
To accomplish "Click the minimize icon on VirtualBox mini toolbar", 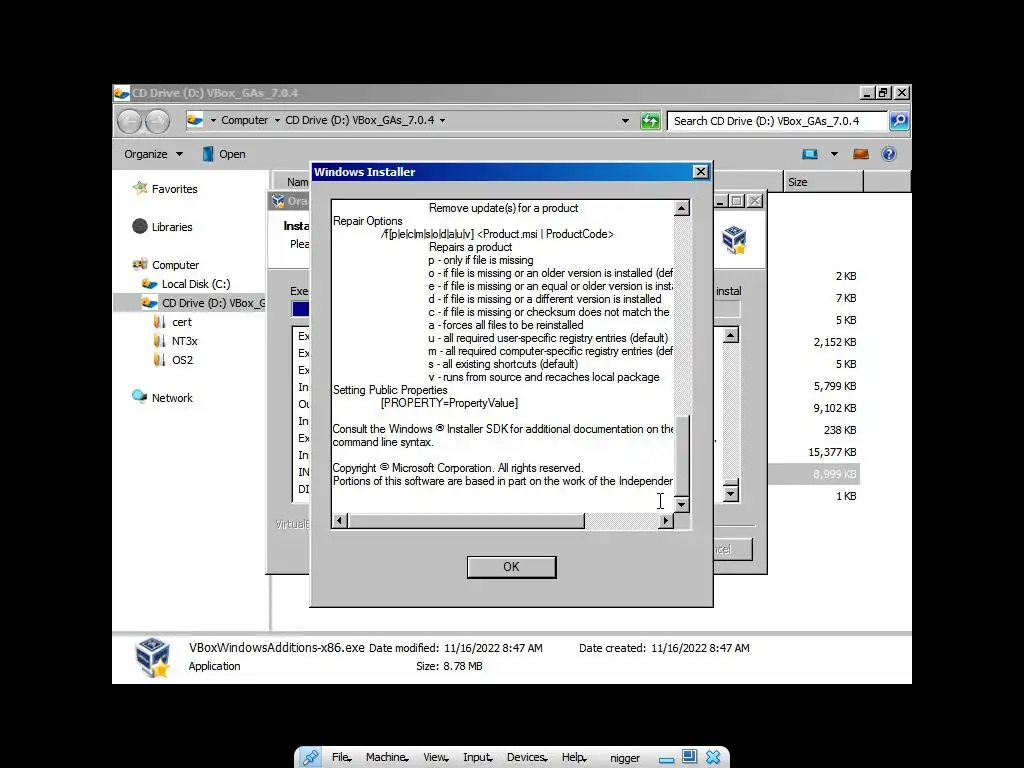I will coord(666,758).
